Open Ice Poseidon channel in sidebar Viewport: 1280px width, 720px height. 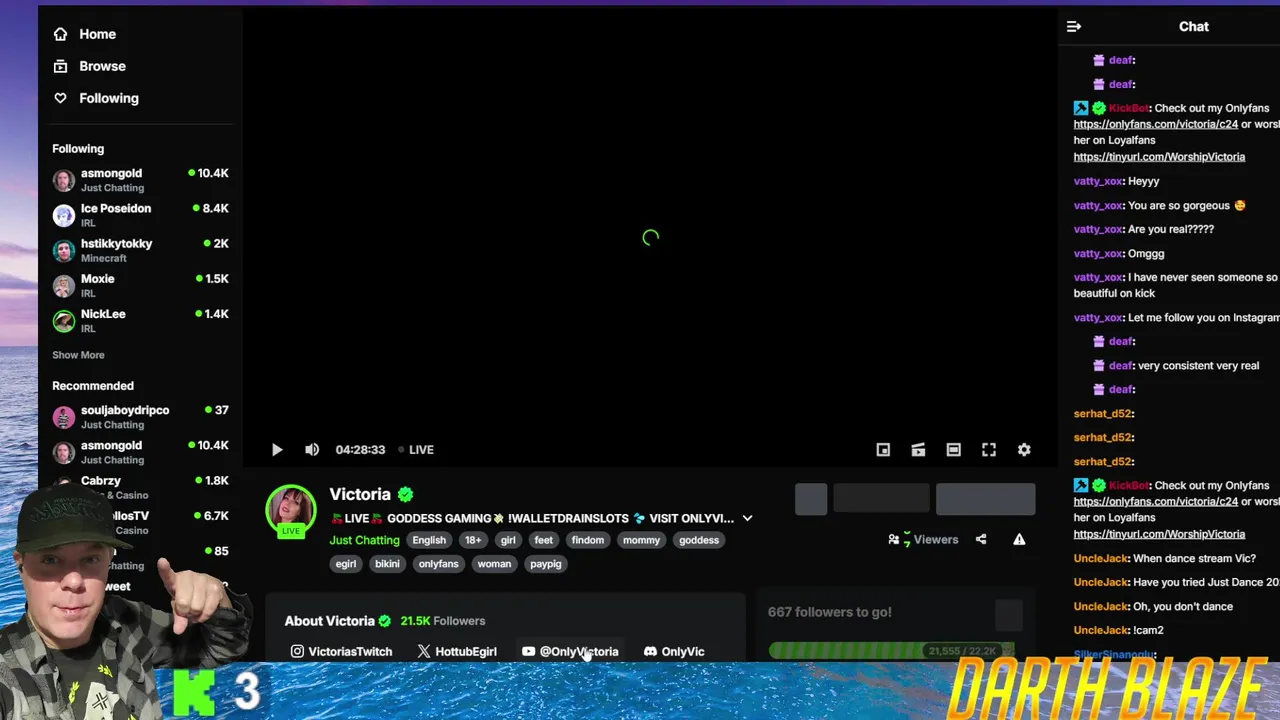point(140,215)
